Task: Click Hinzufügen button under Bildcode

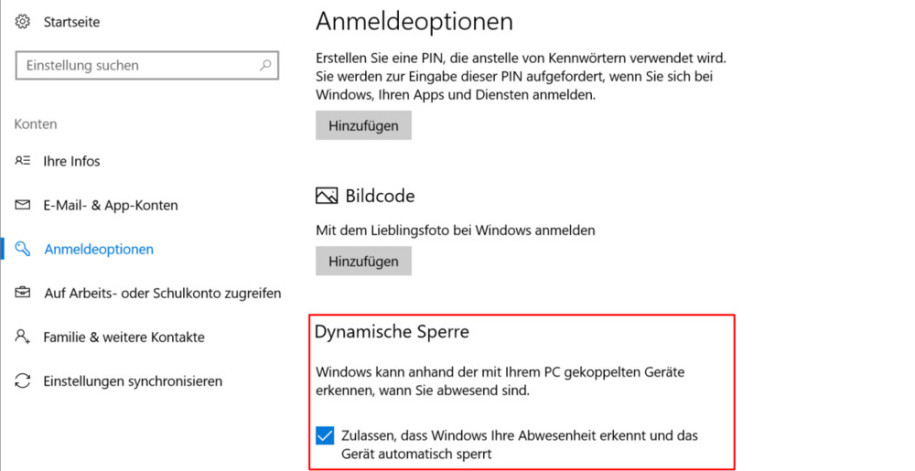Action: coord(364,261)
